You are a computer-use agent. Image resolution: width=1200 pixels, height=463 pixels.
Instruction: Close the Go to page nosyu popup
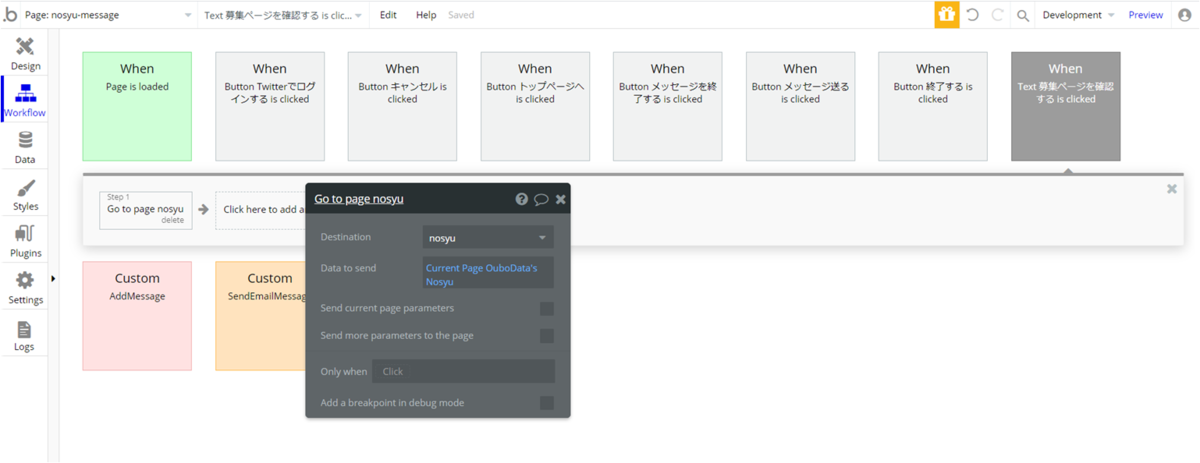click(x=561, y=199)
